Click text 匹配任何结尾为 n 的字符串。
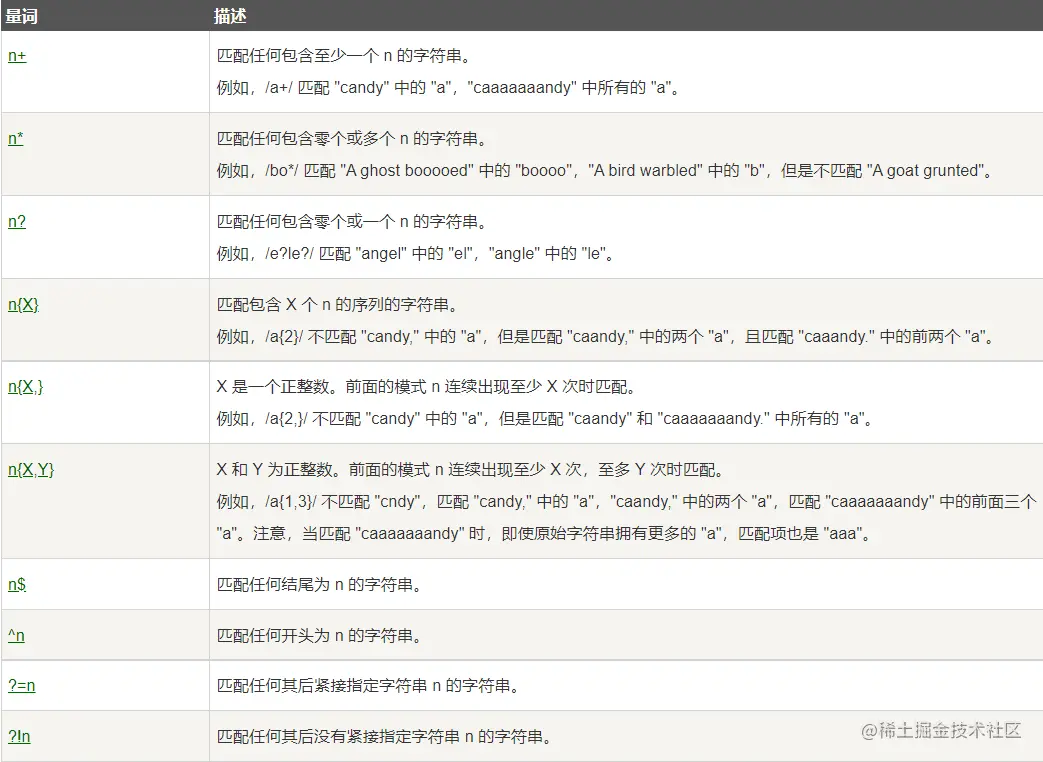1043x762 pixels. click(x=320, y=584)
